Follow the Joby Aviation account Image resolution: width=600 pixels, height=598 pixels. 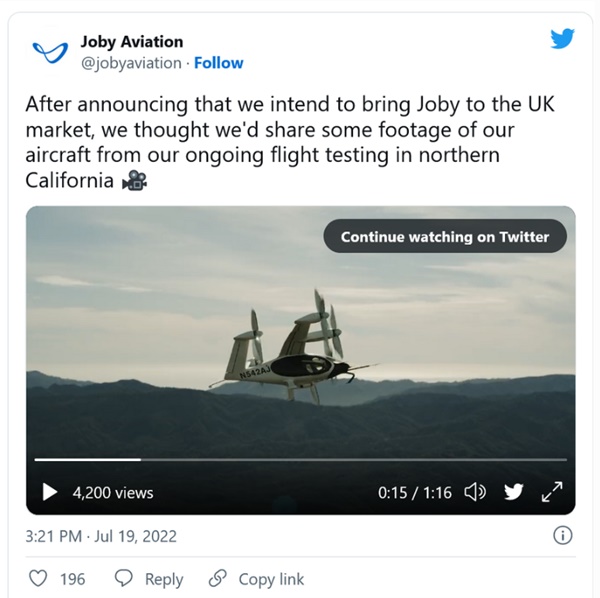[219, 62]
